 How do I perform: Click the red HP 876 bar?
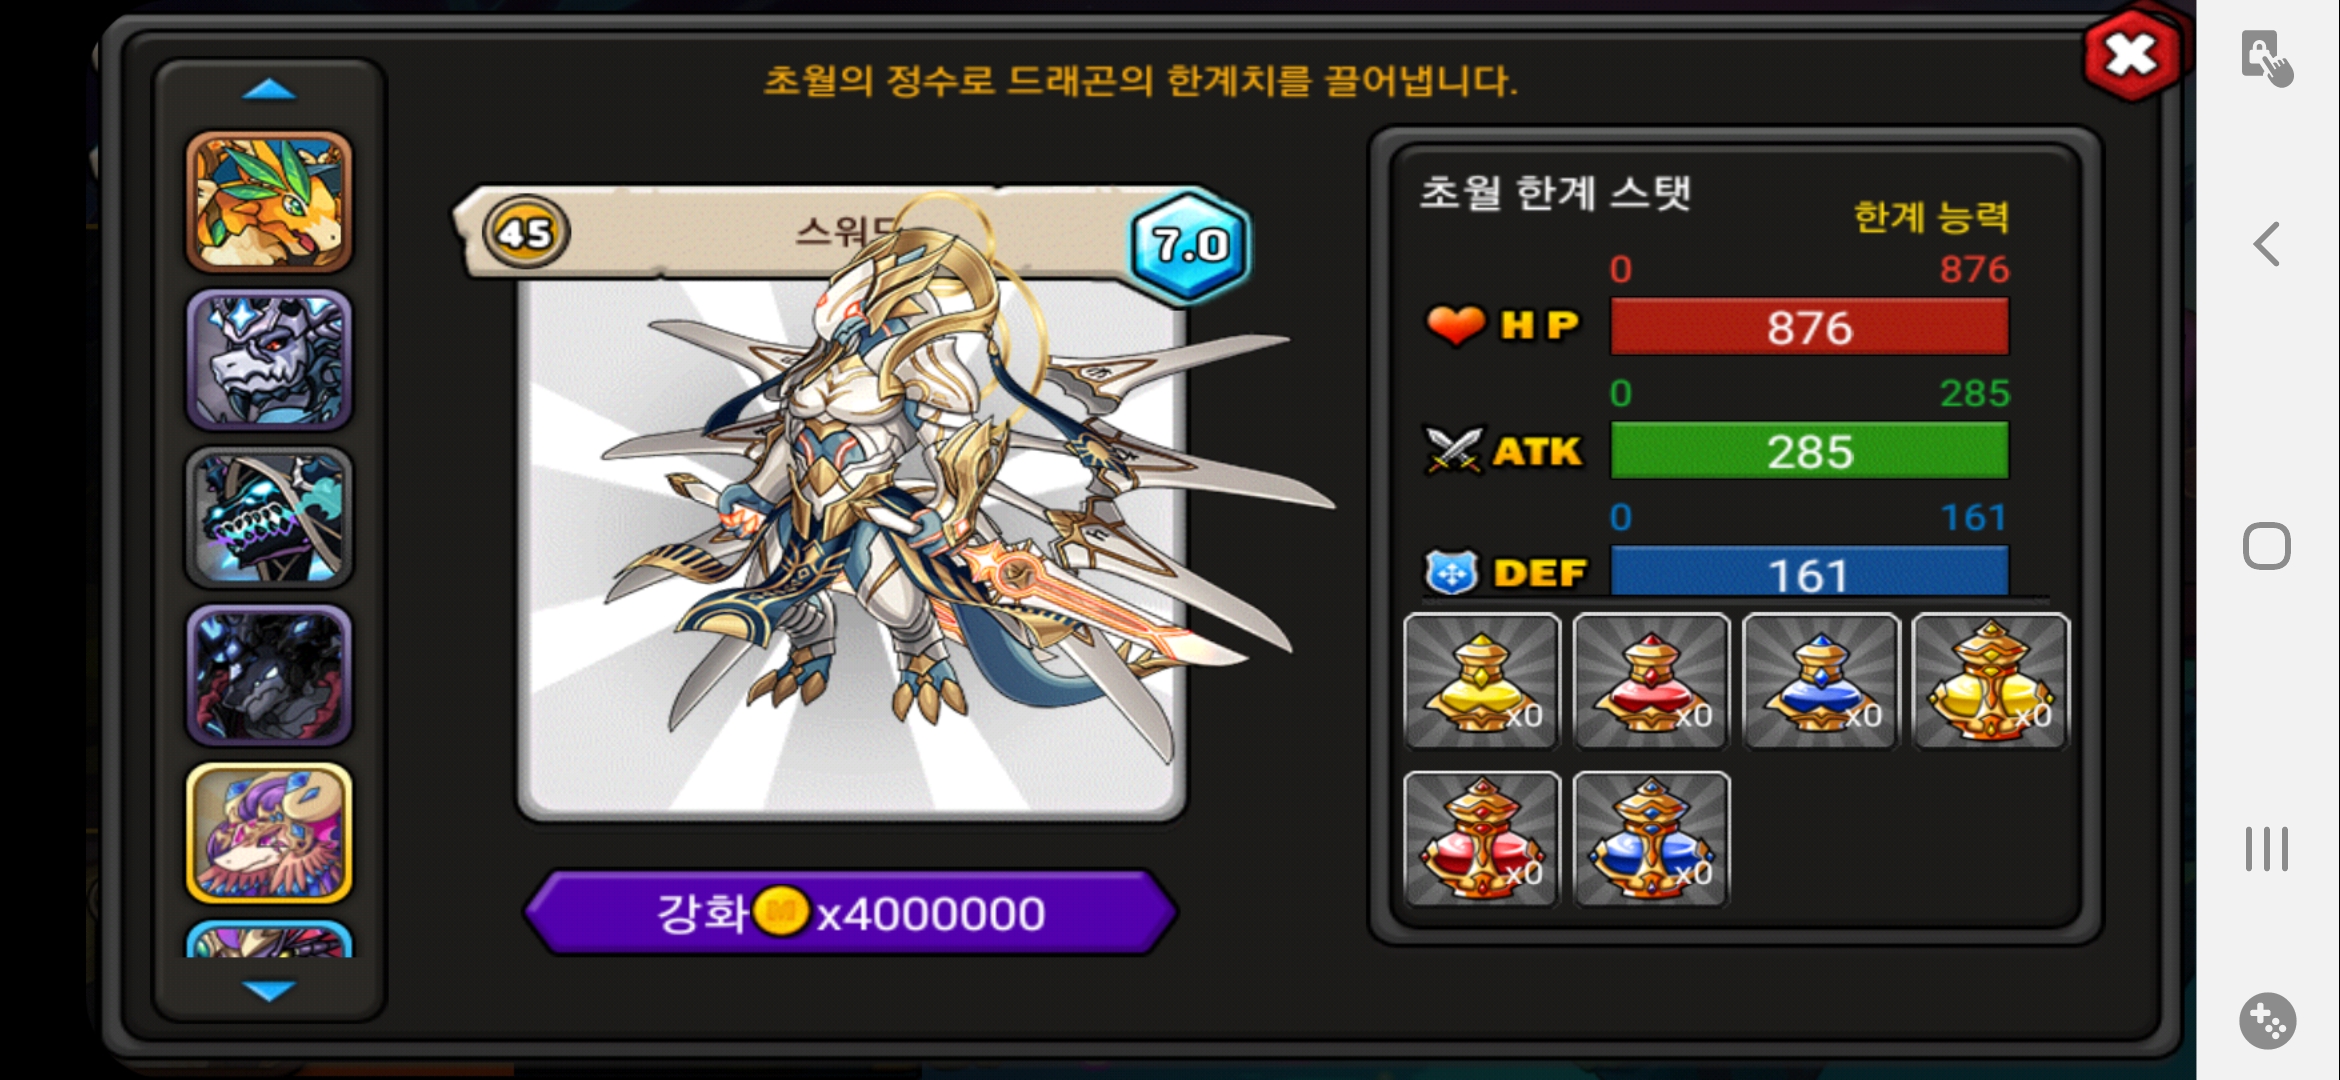pyautogui.click(x=1809, y=327)
